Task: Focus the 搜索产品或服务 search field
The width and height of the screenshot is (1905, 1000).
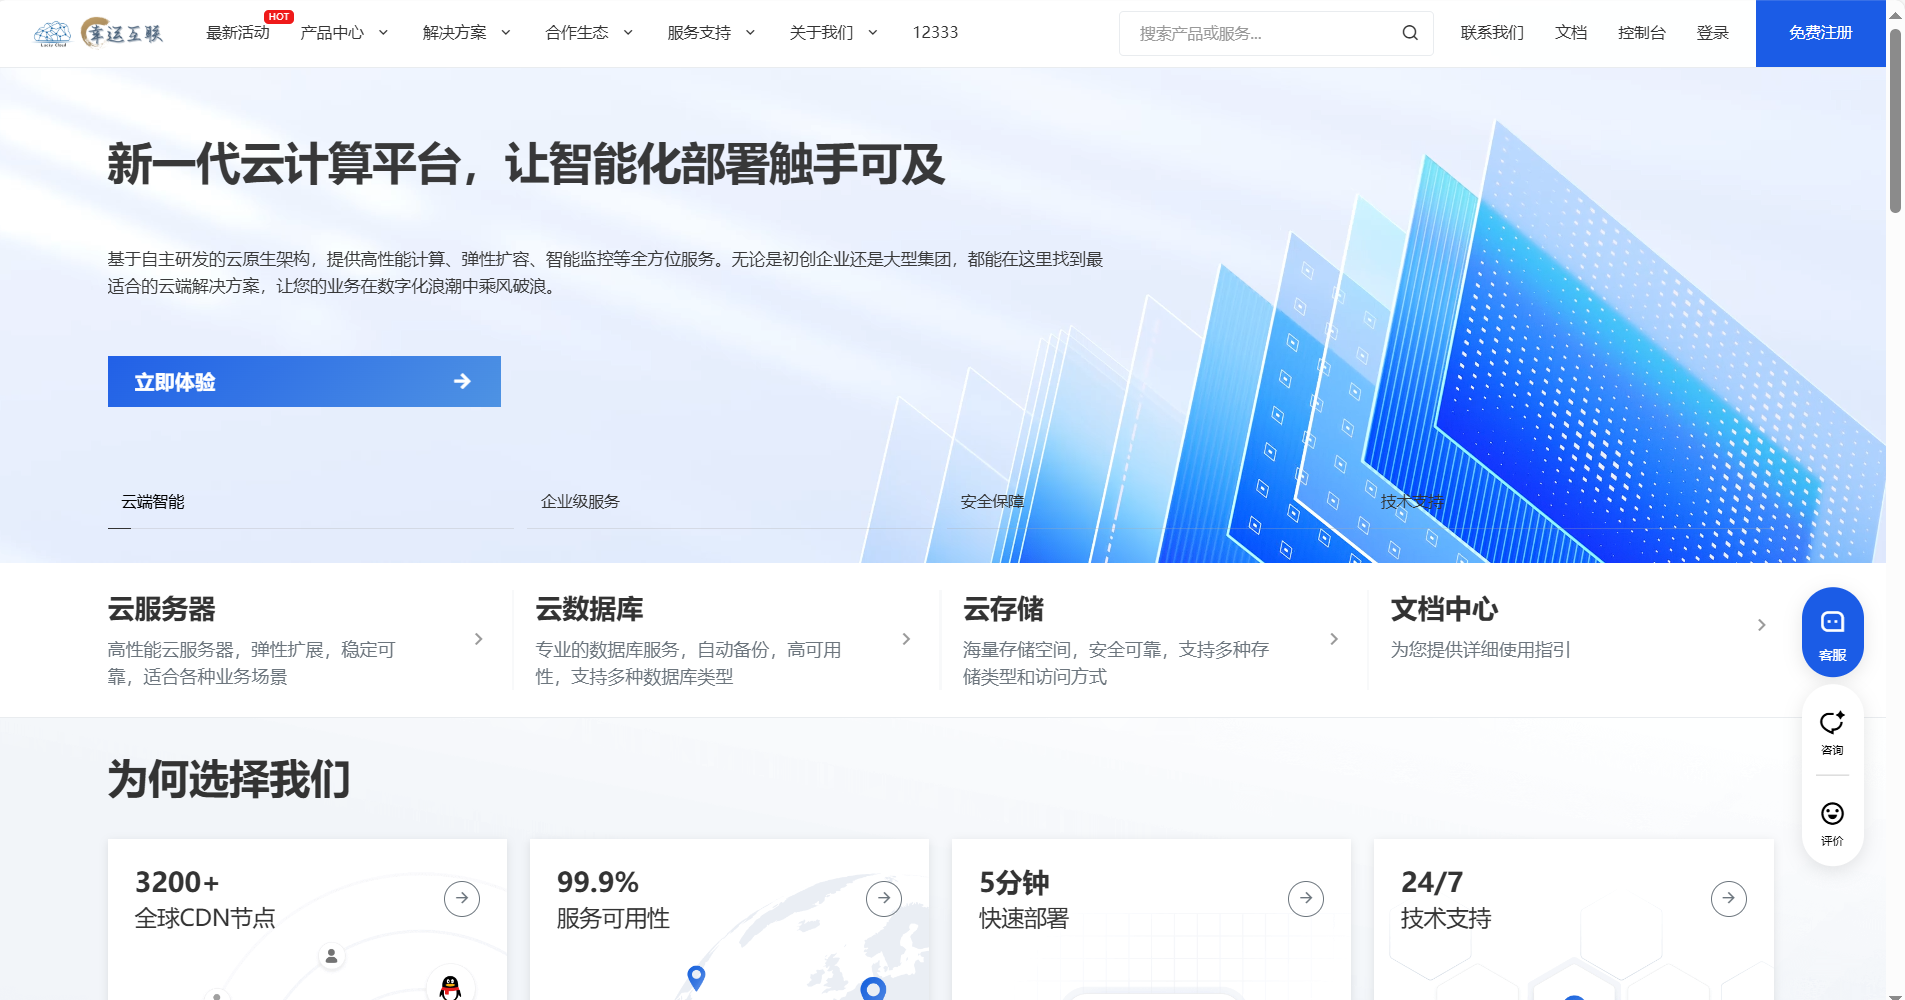Action: 1260,33
